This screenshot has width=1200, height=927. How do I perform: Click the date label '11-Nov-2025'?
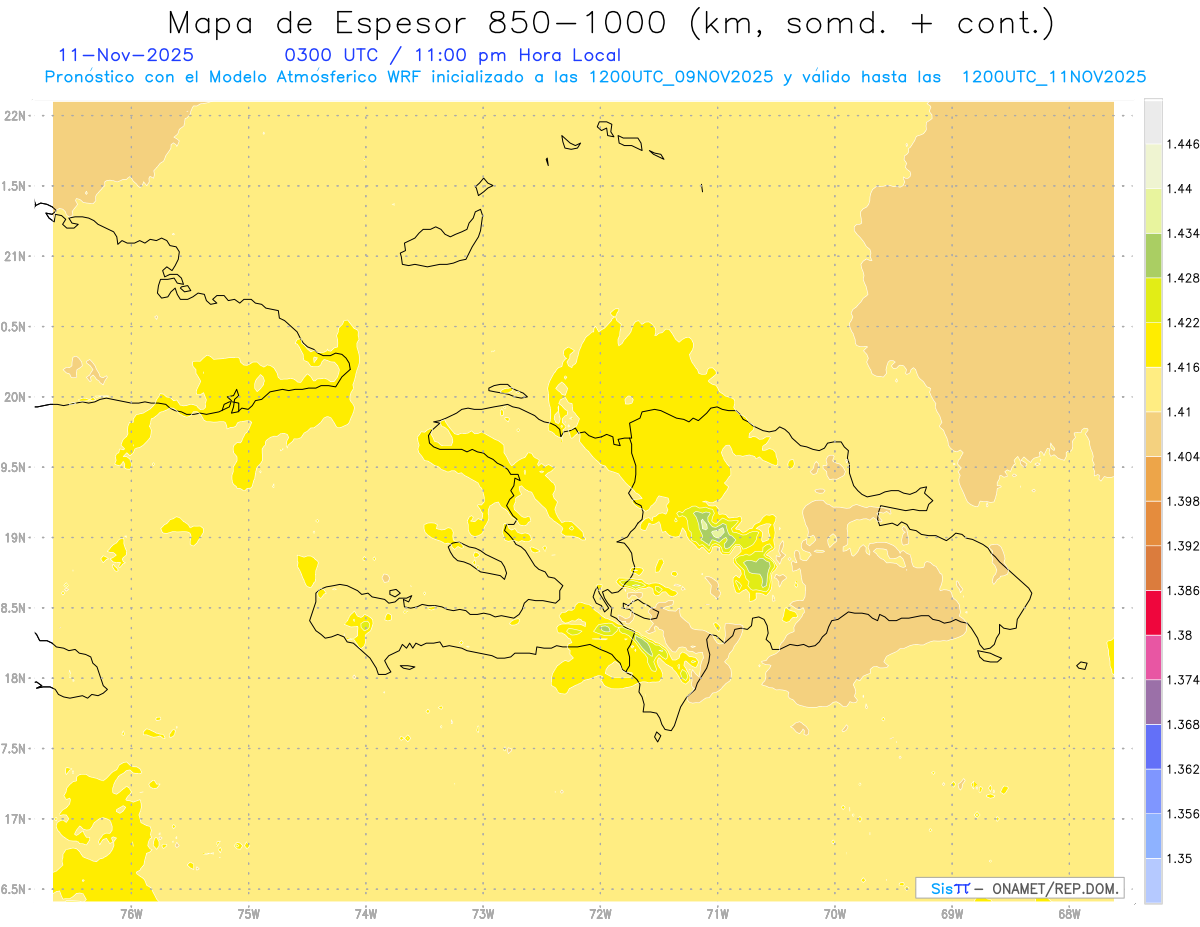point(127,55)
